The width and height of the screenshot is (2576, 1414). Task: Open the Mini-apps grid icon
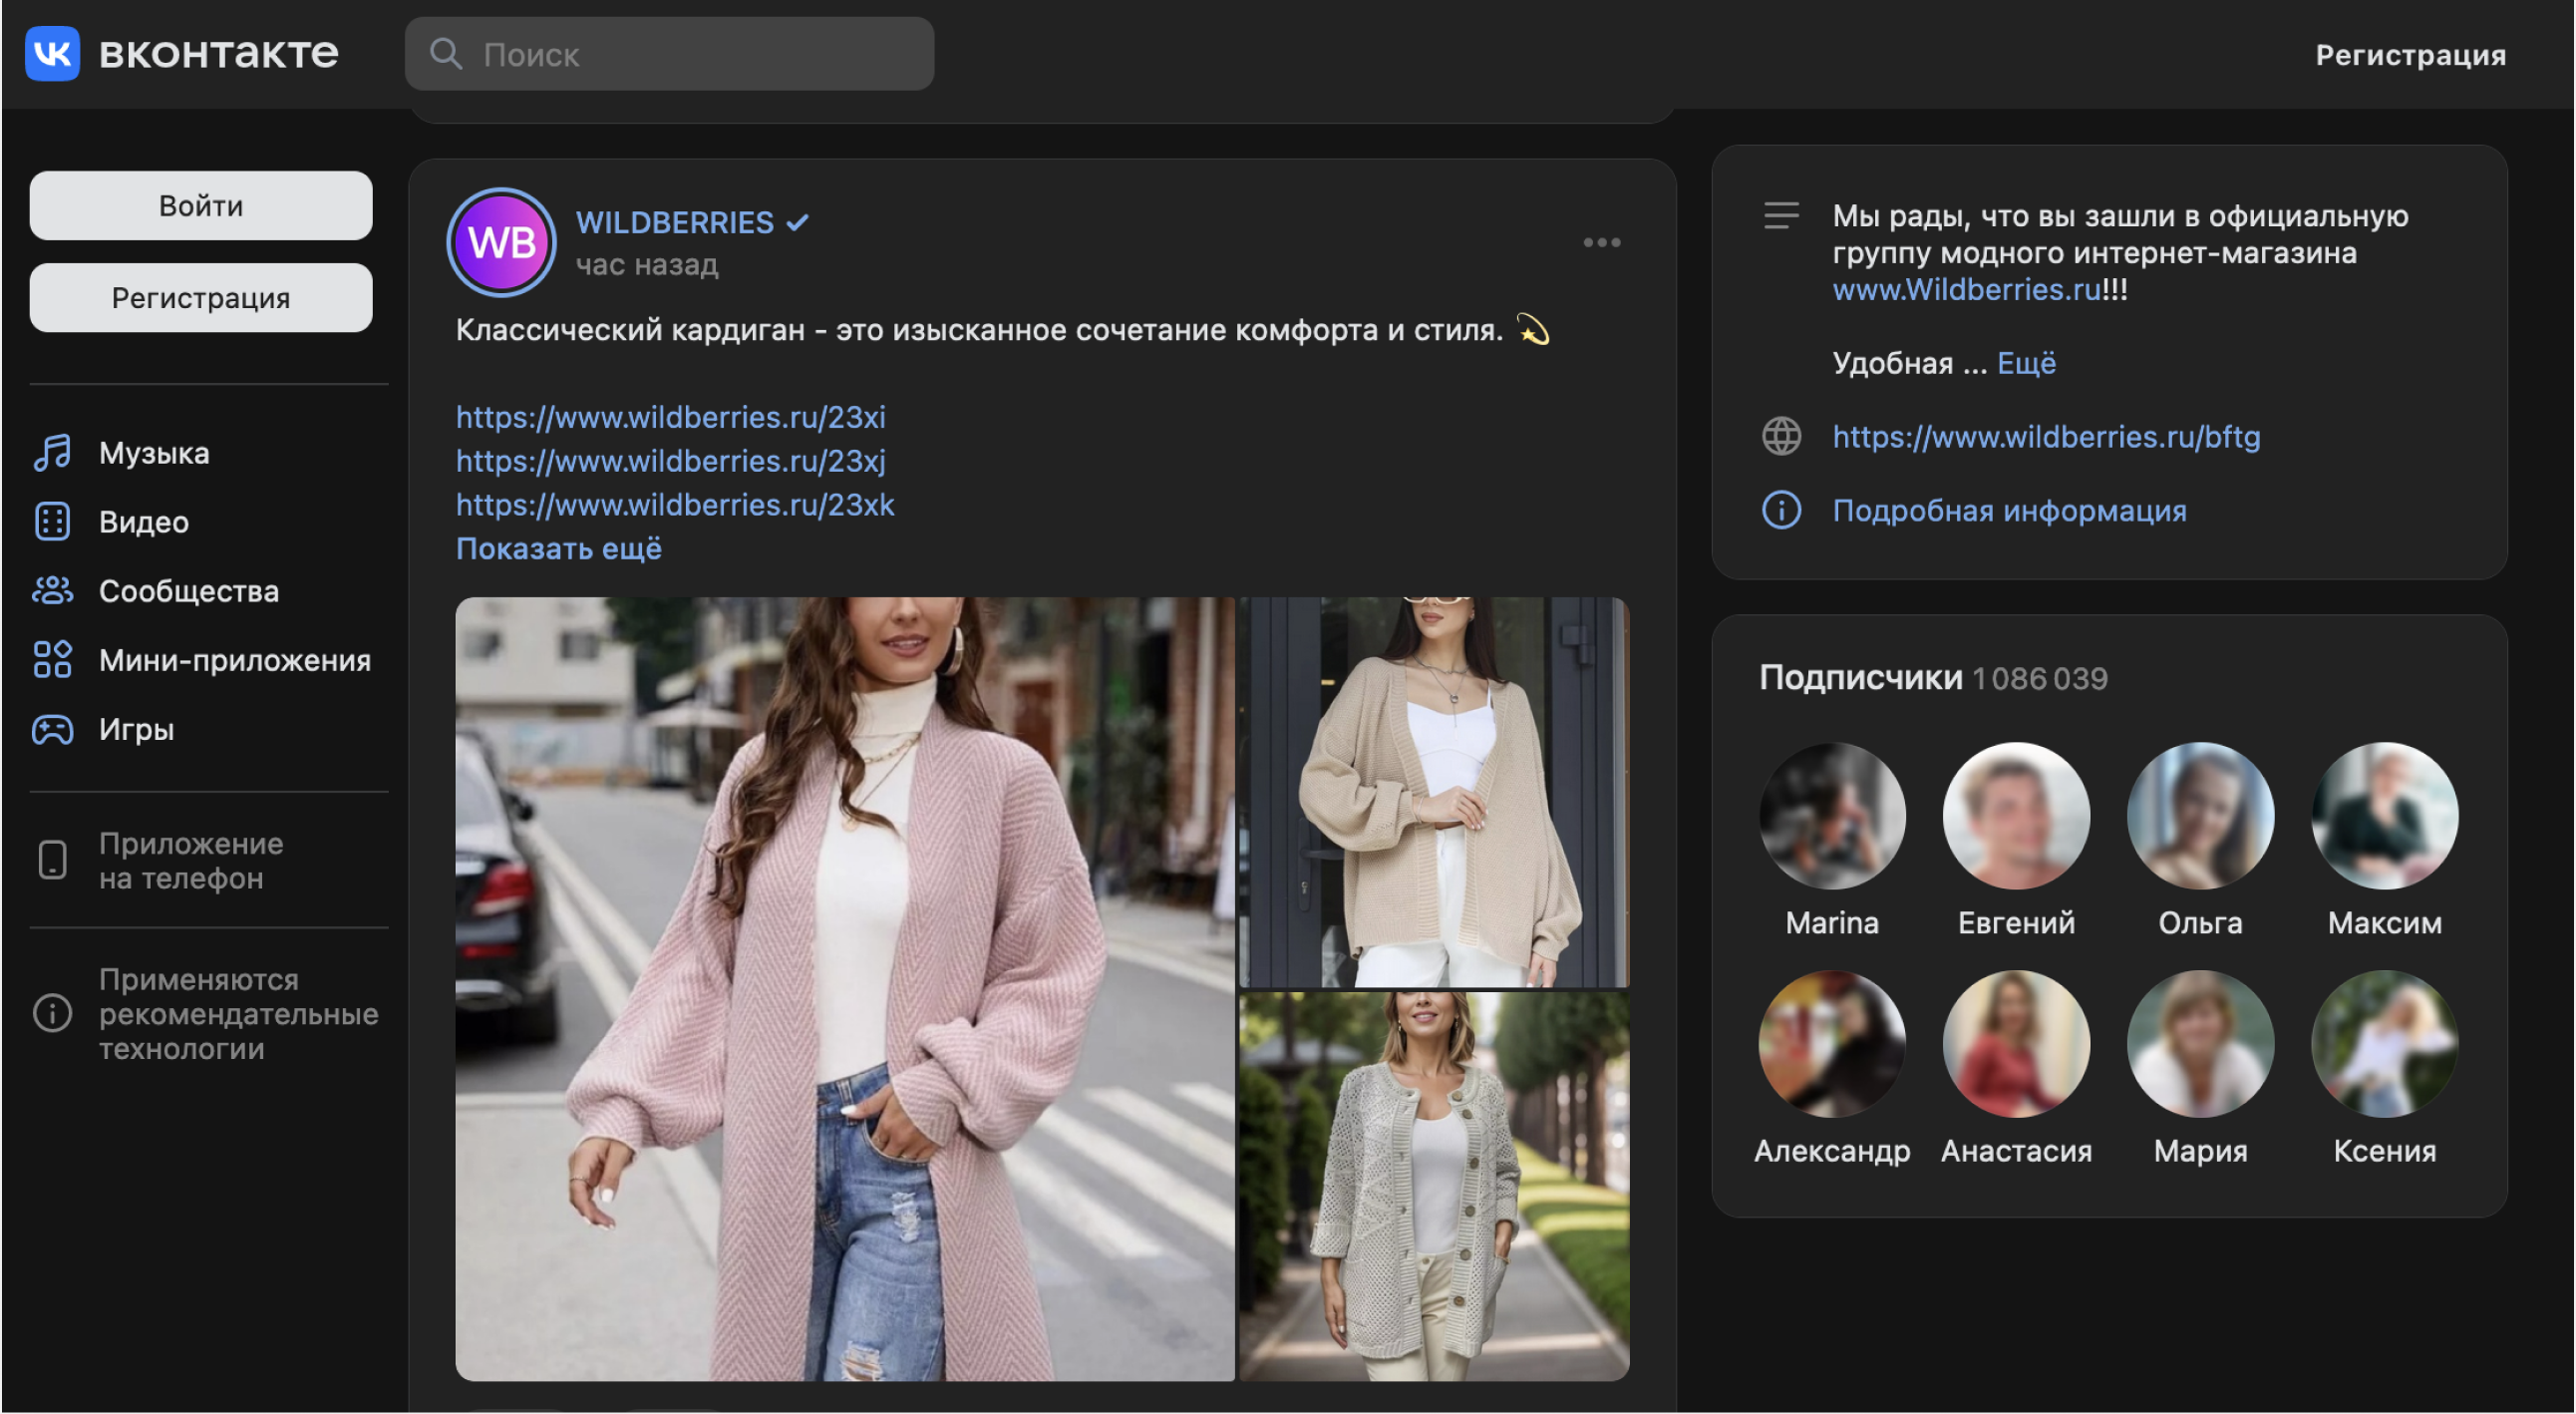(x=52, y=660)
